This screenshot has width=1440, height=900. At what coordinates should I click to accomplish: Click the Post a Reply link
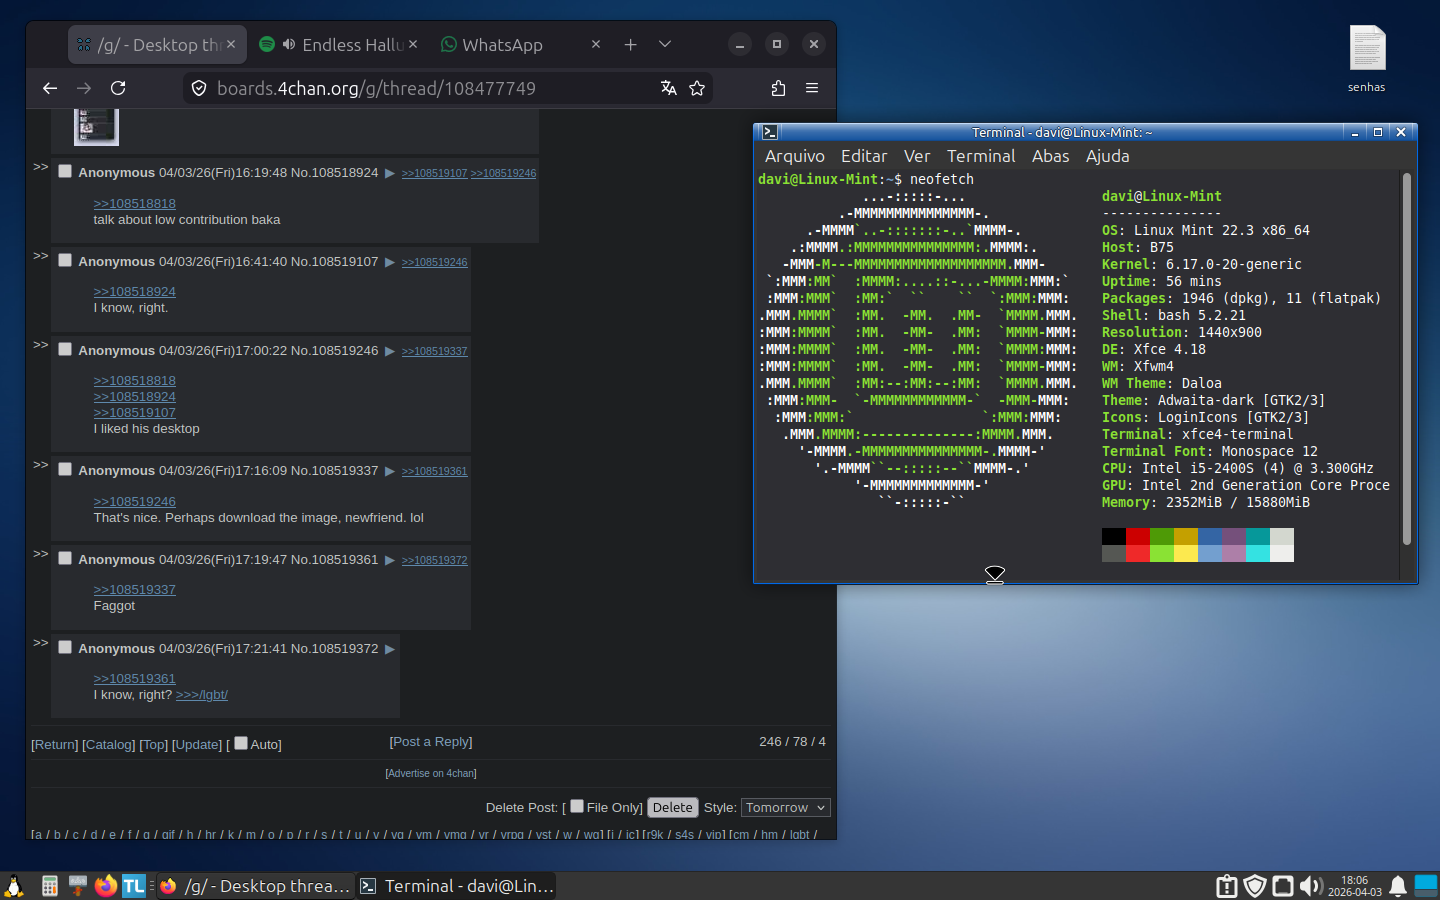click(x=431, y=742)
